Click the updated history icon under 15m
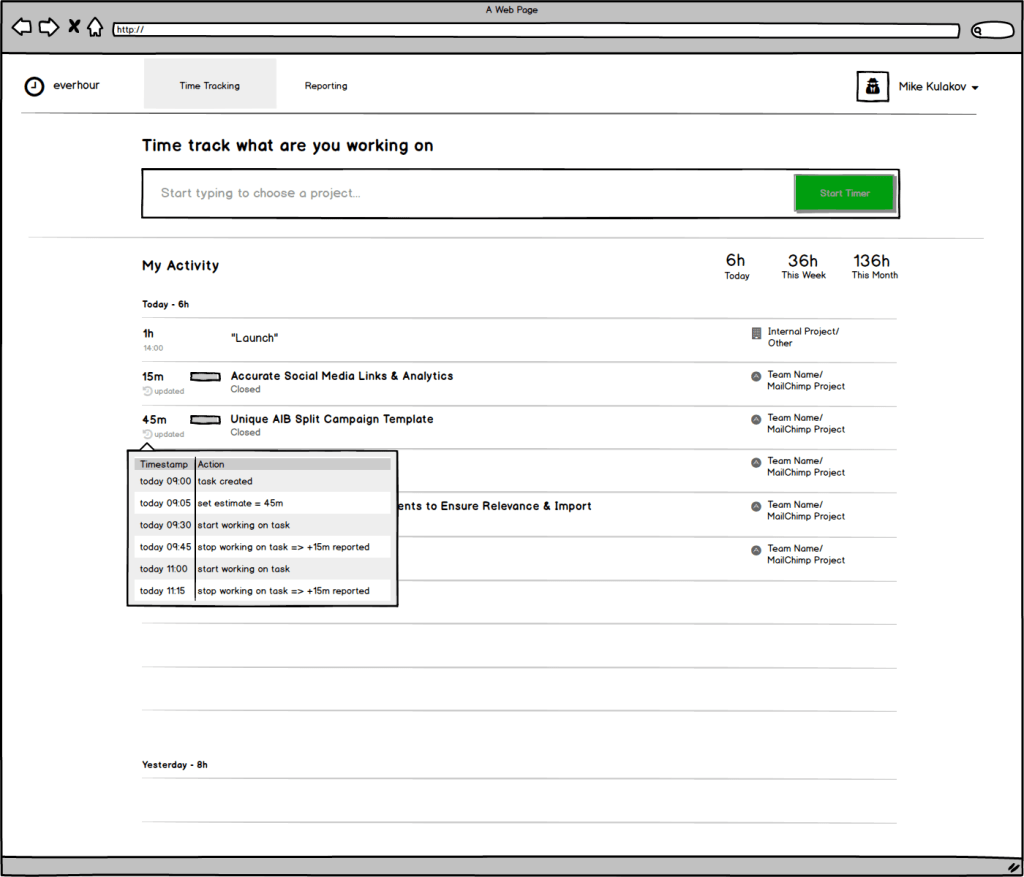1024x877 pixels. tap(147, 391)
